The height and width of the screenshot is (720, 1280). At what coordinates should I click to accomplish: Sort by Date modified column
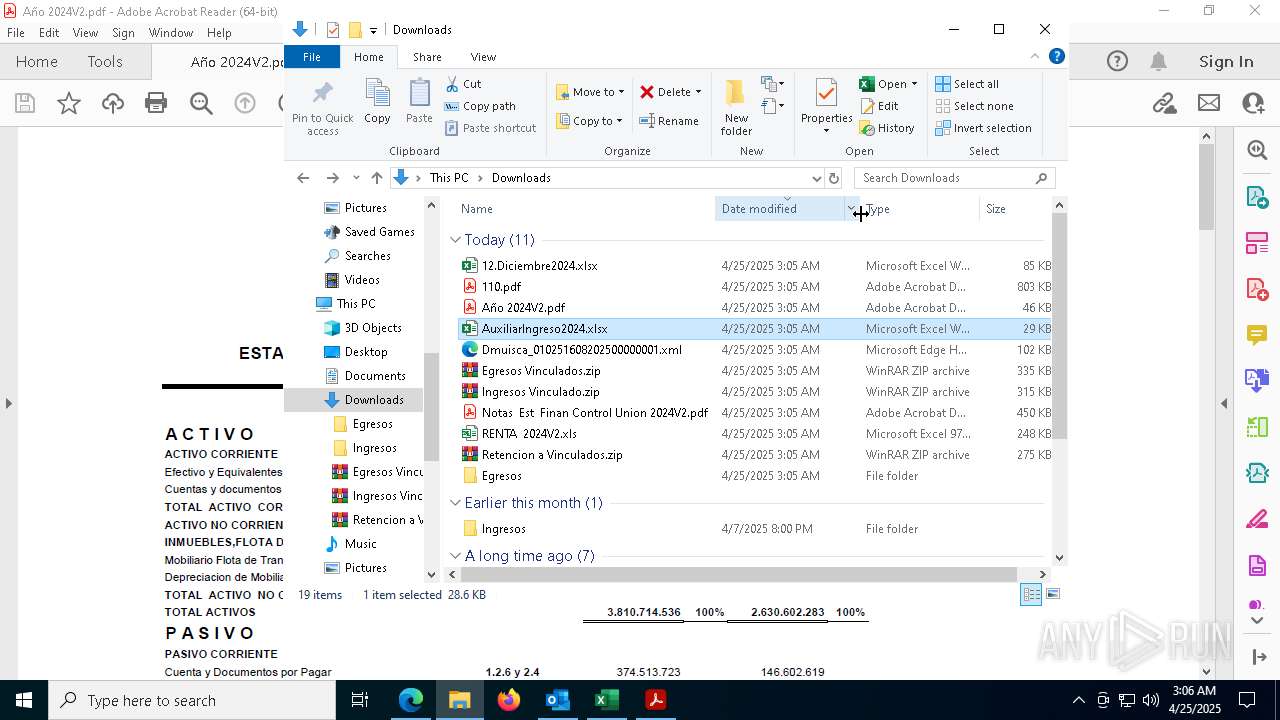[x=780, y=209]
